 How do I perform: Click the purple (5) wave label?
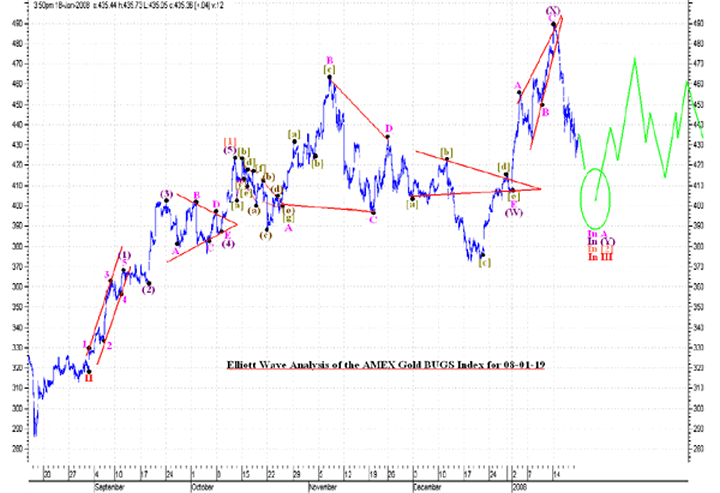(x=230, y=150)
